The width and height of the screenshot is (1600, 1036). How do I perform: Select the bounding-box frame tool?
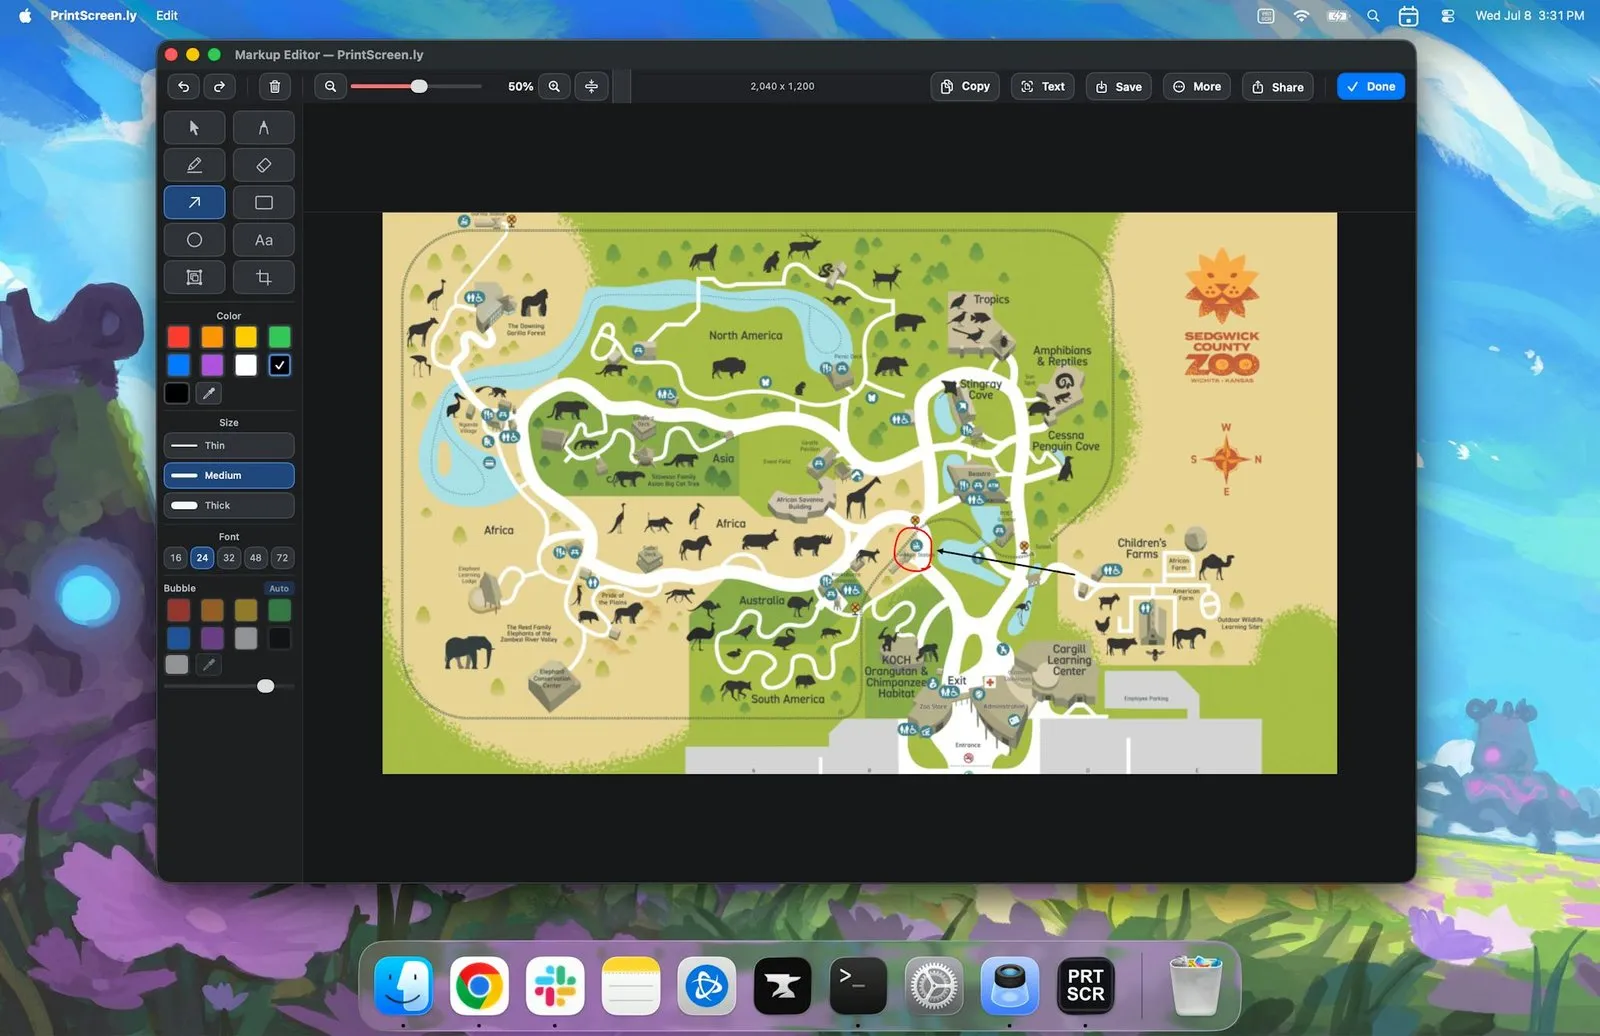pyautogui.click(x=194, y=277)
